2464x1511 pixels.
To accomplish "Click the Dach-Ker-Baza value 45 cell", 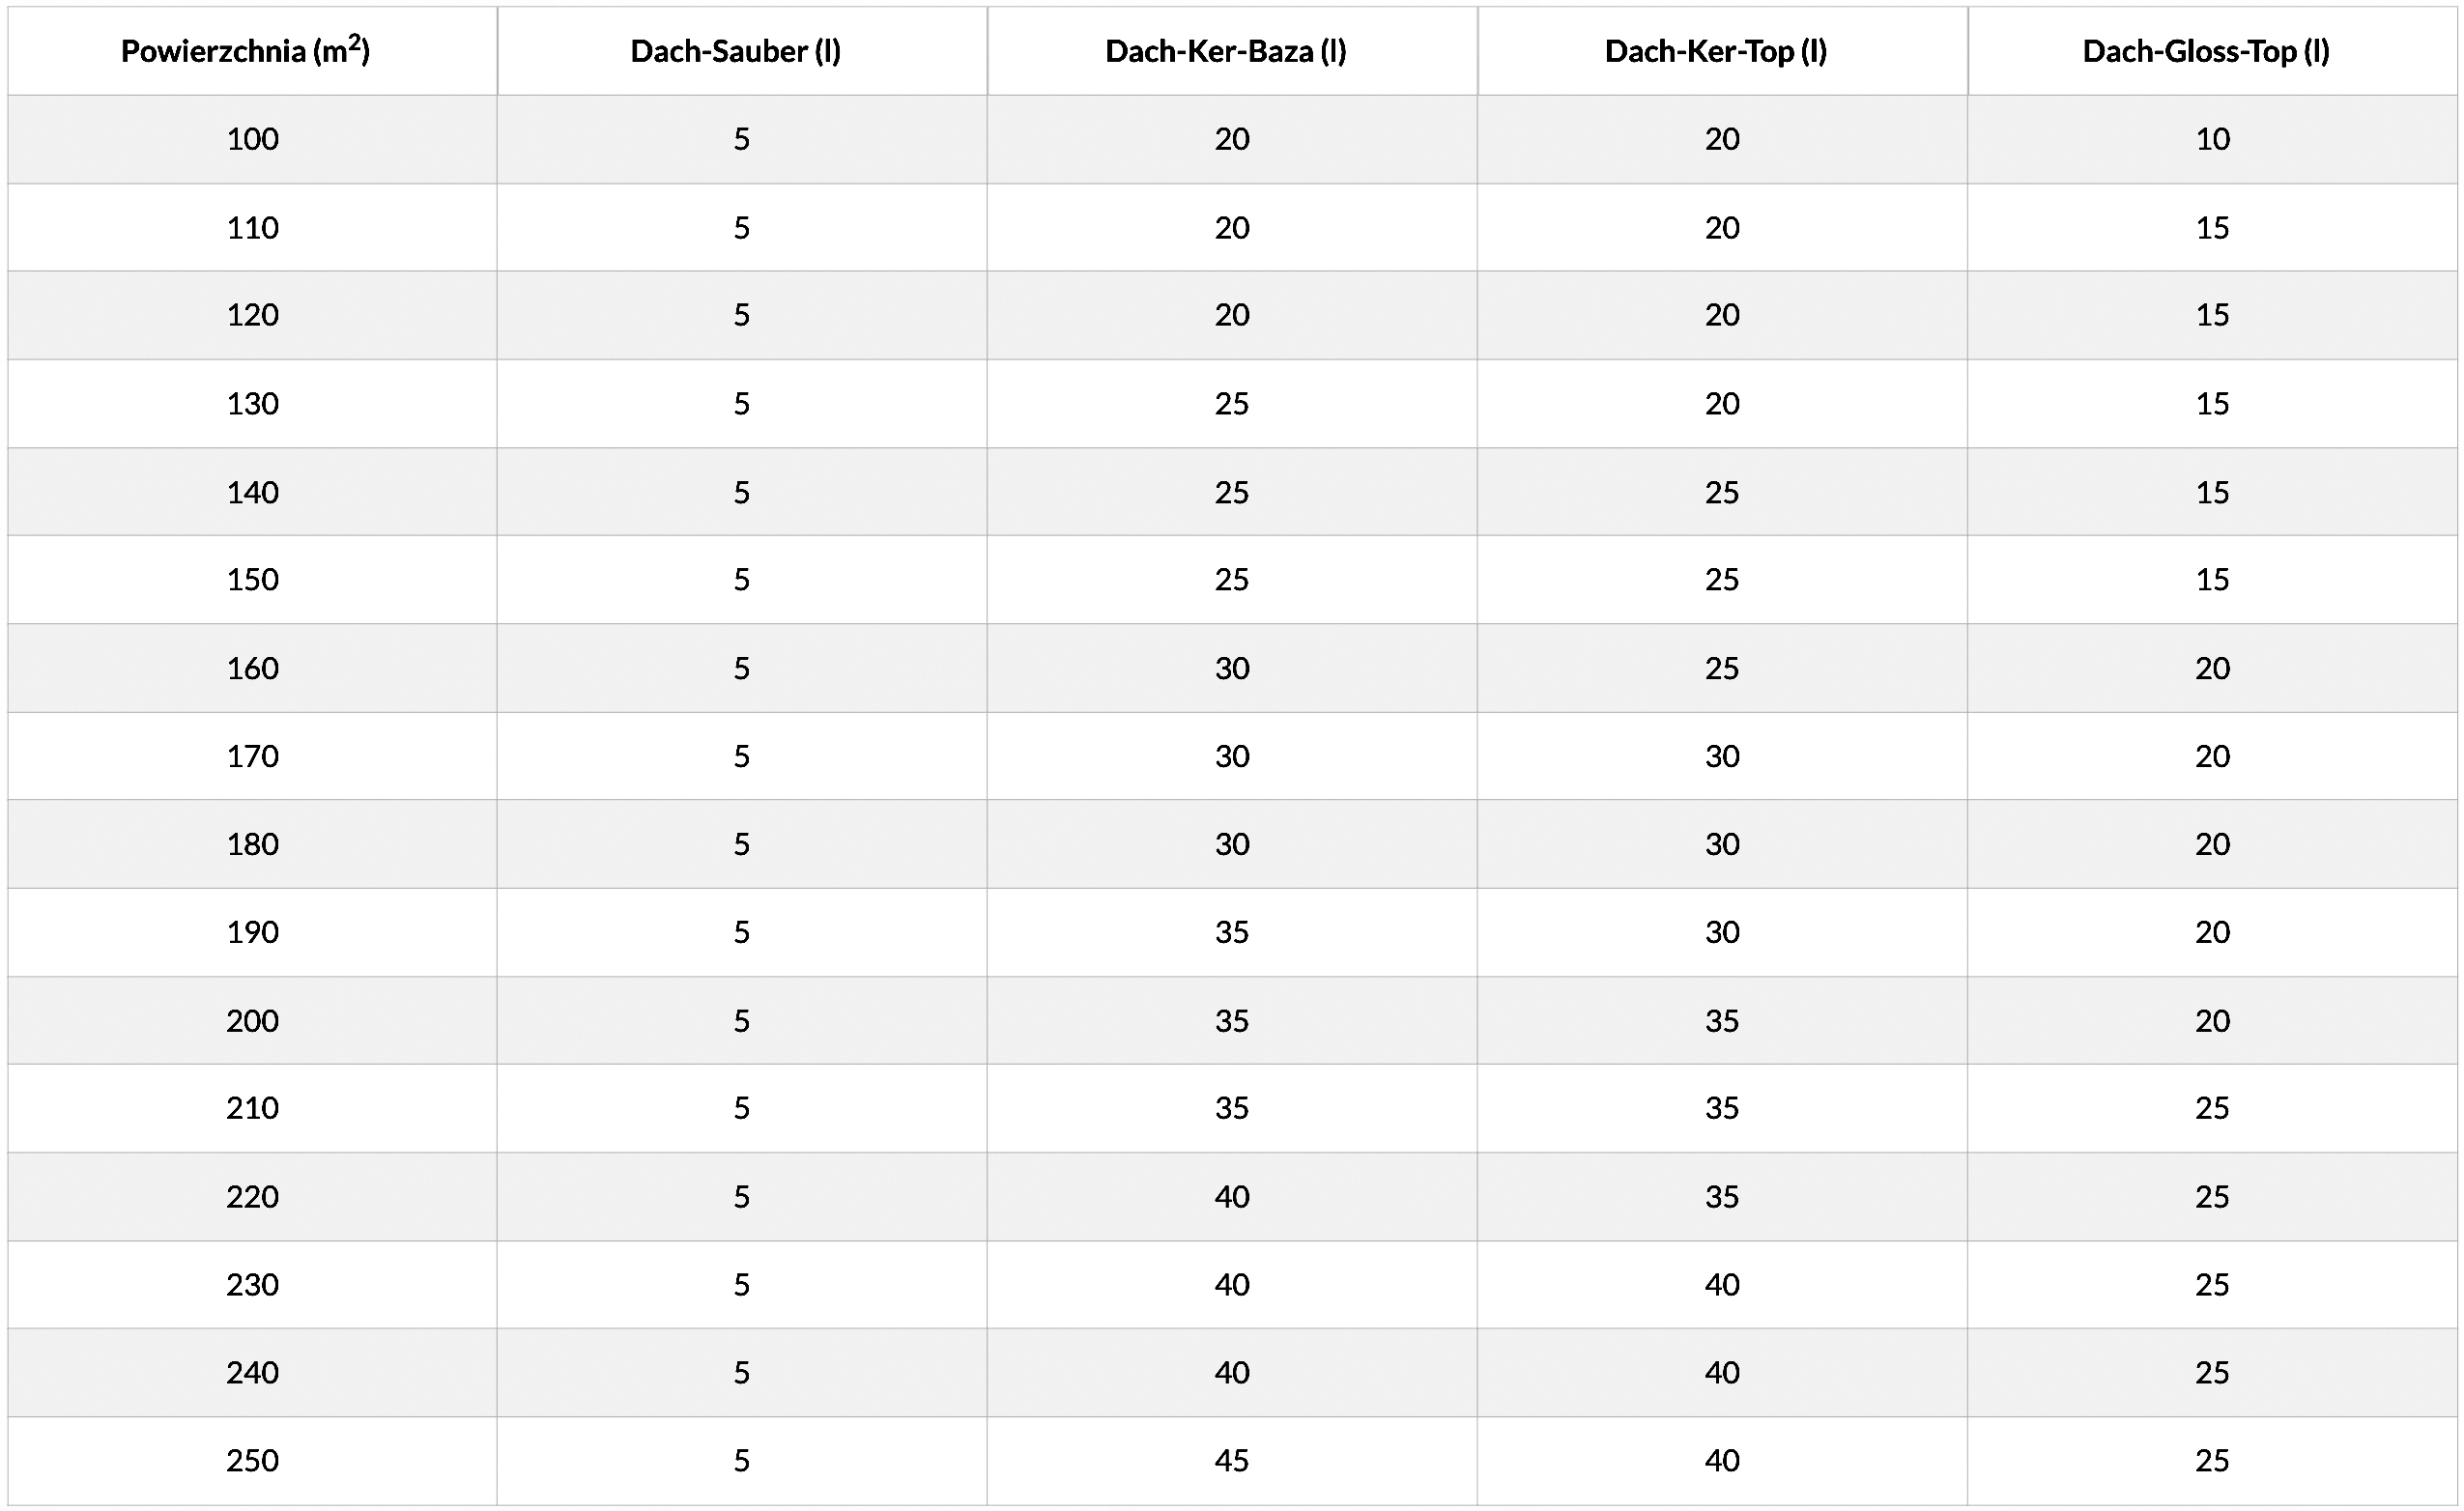I will coord(1232,1460).
